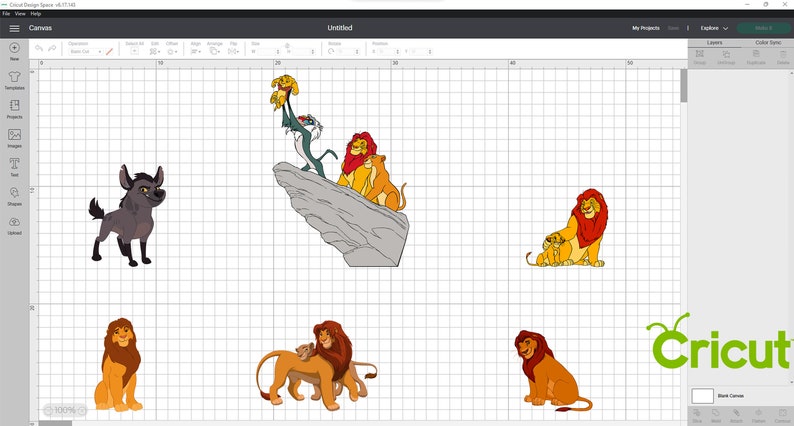Click the Blank Canvas white color swatch
Viewport: 794px width, 426px height.
click(702, 396)
